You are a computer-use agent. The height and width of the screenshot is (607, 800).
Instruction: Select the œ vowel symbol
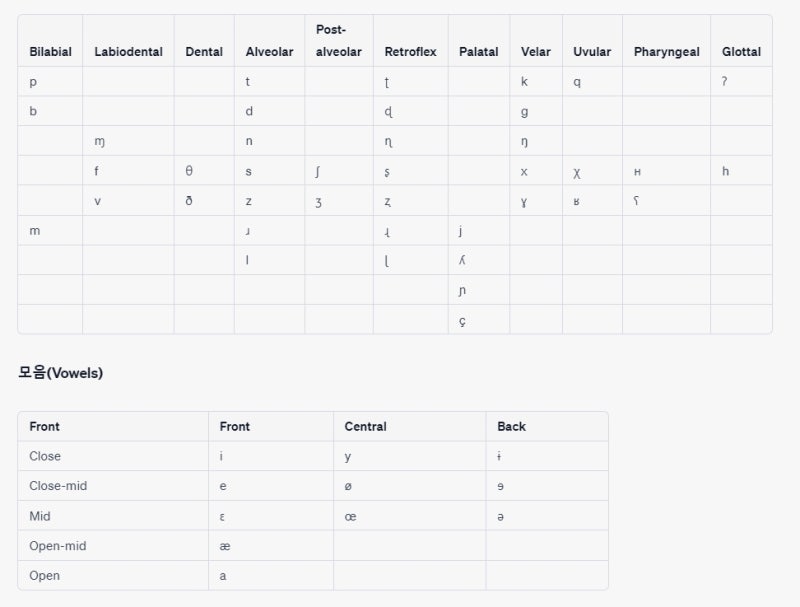(x=350, y=517)
